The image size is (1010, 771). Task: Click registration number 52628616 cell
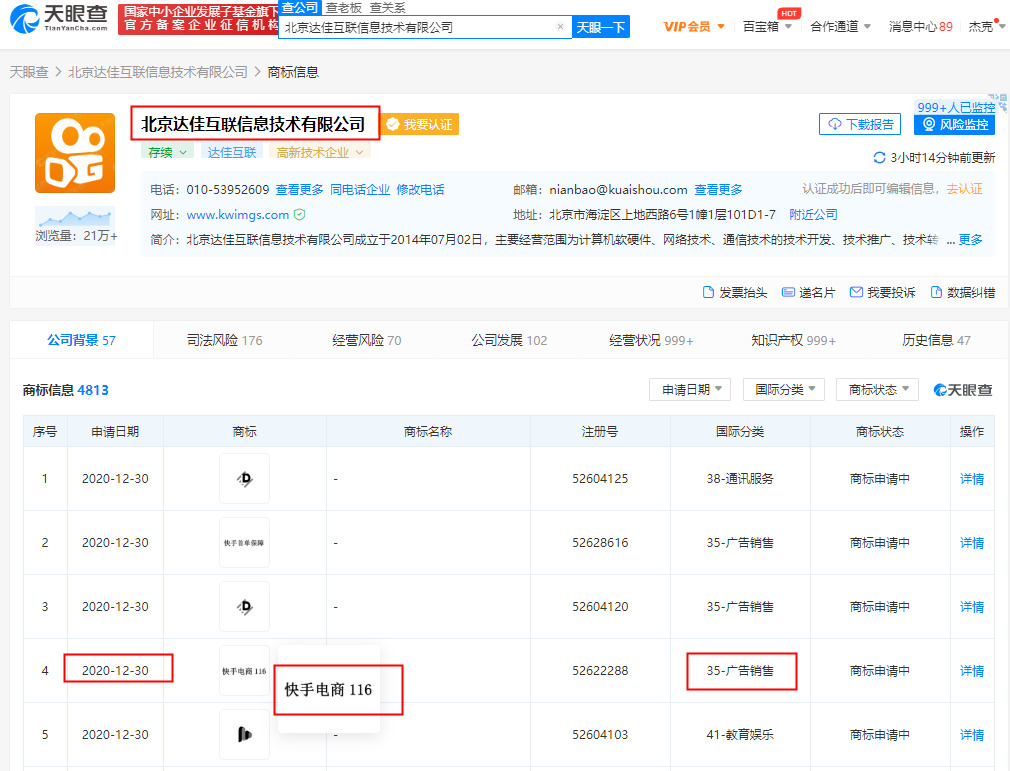point(600,542)
